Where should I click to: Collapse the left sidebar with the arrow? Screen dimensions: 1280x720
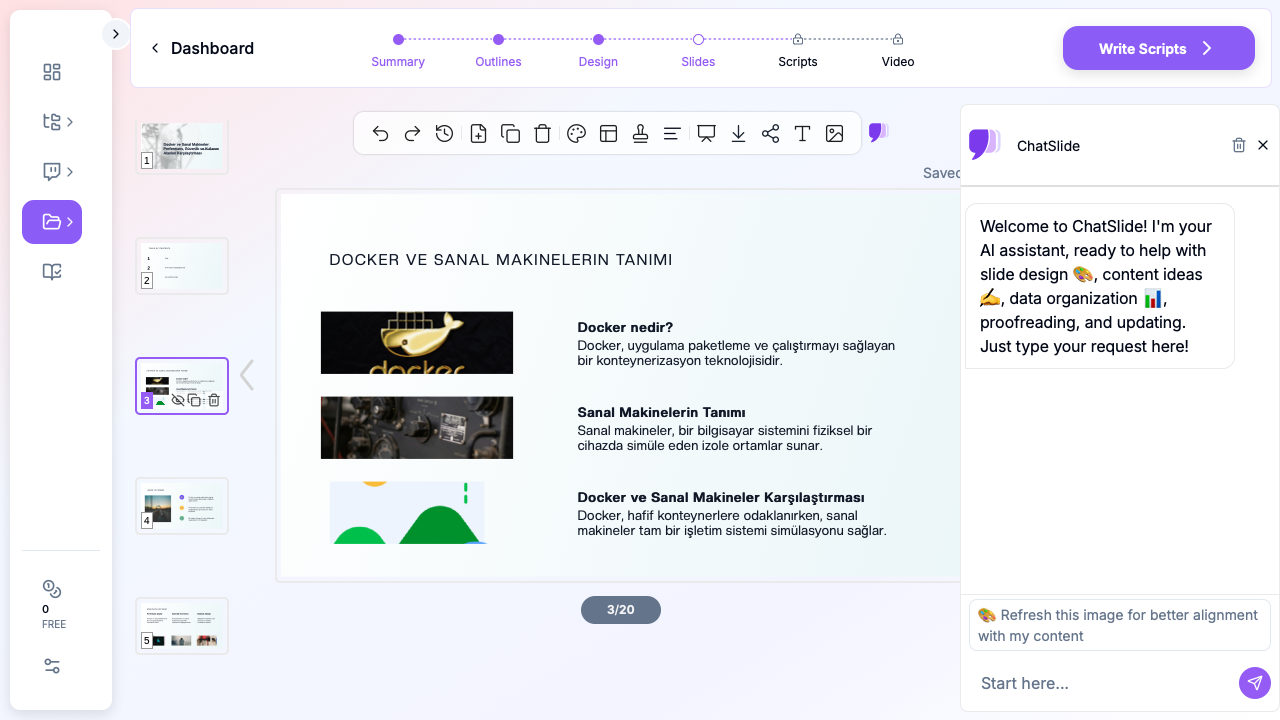[x=116, y=33]
